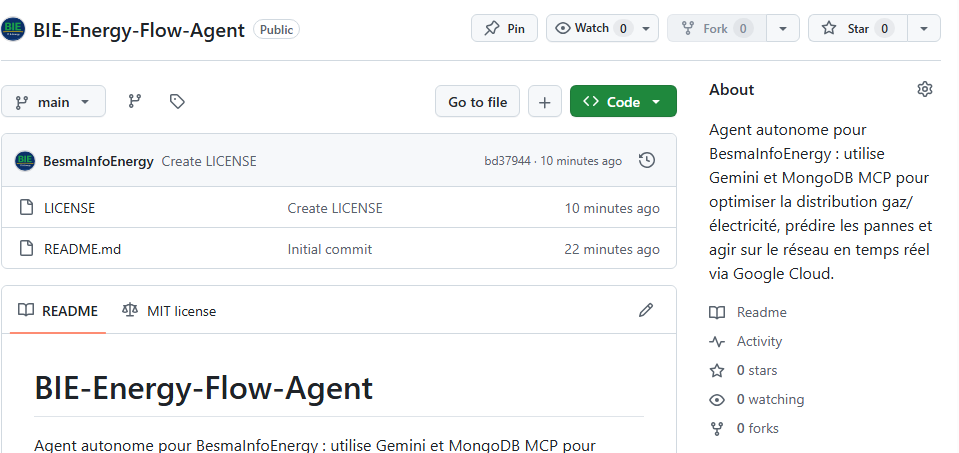View commit history clock icon
Screen dimensions: 959x453
(646, 161)
